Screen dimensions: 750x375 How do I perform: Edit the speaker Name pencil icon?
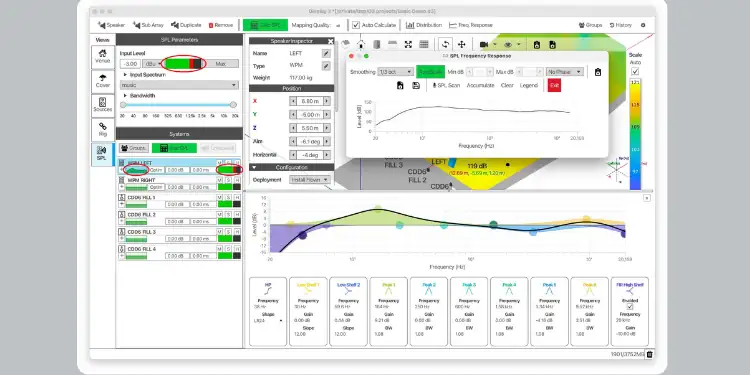326,54
